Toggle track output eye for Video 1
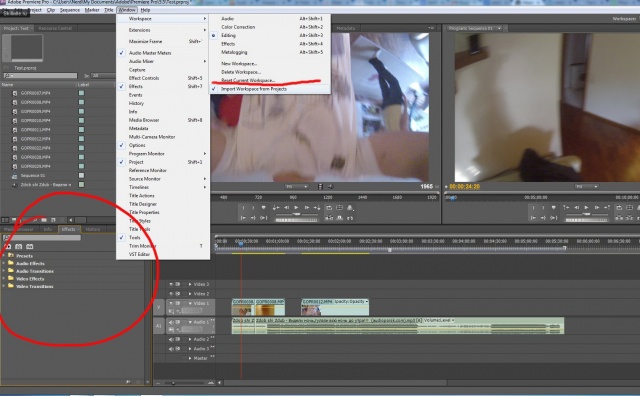 click(x=171, y=303)
